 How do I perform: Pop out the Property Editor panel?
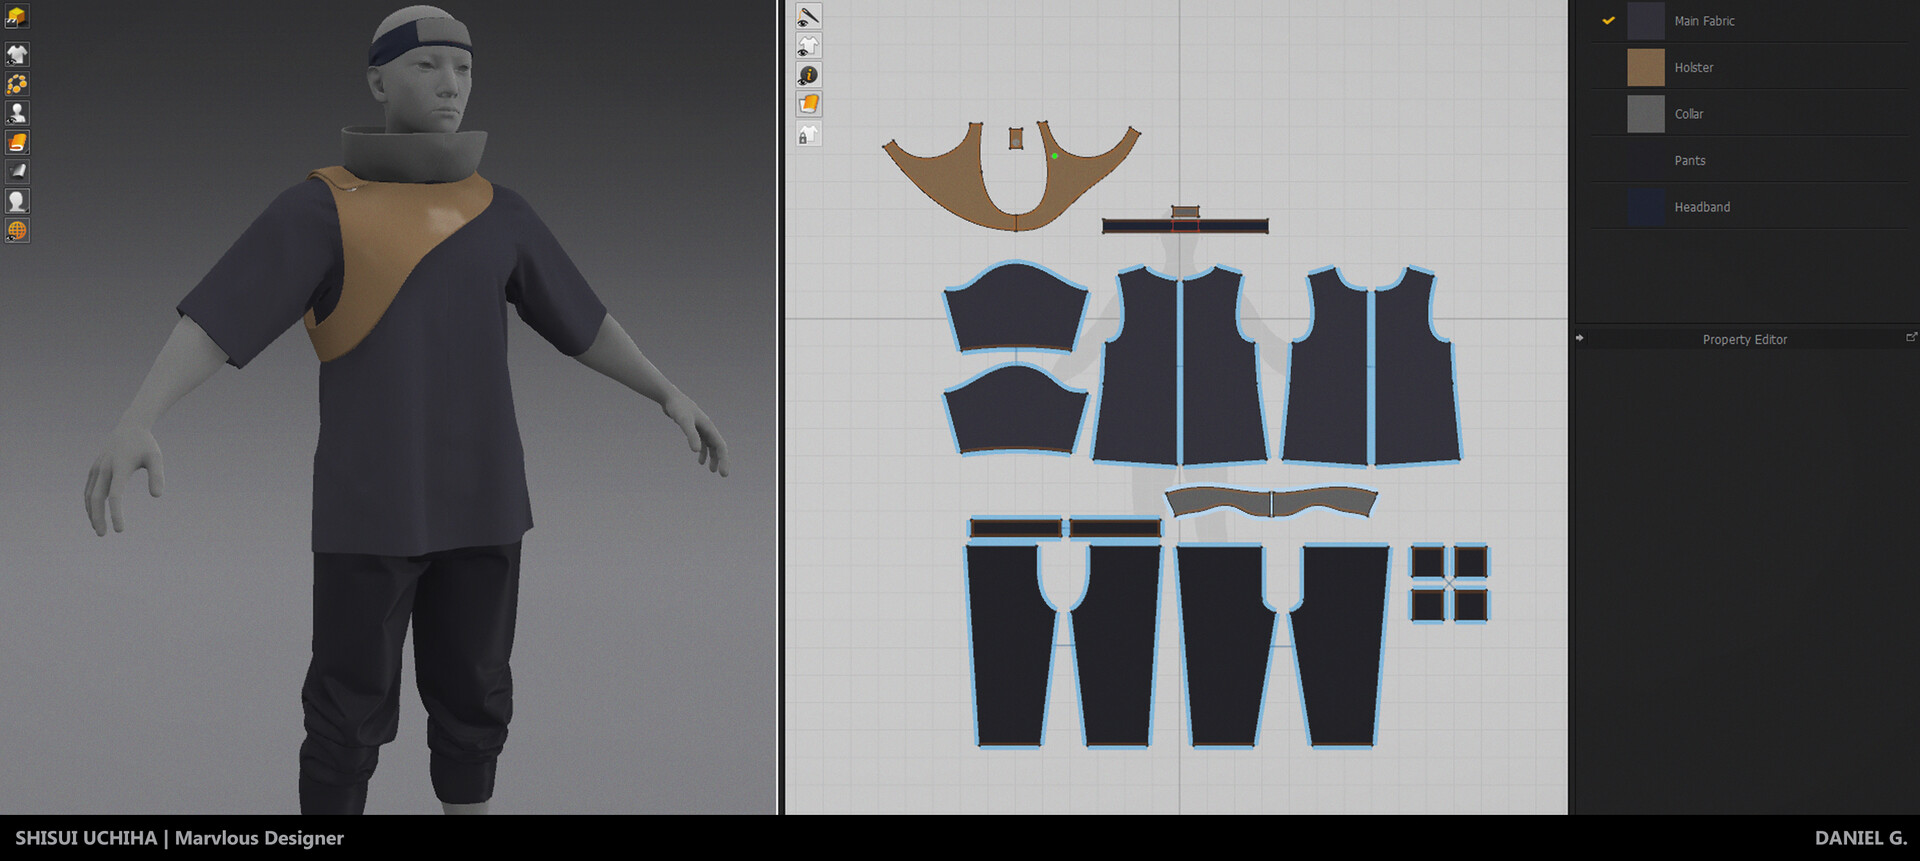click(1911, 338)
